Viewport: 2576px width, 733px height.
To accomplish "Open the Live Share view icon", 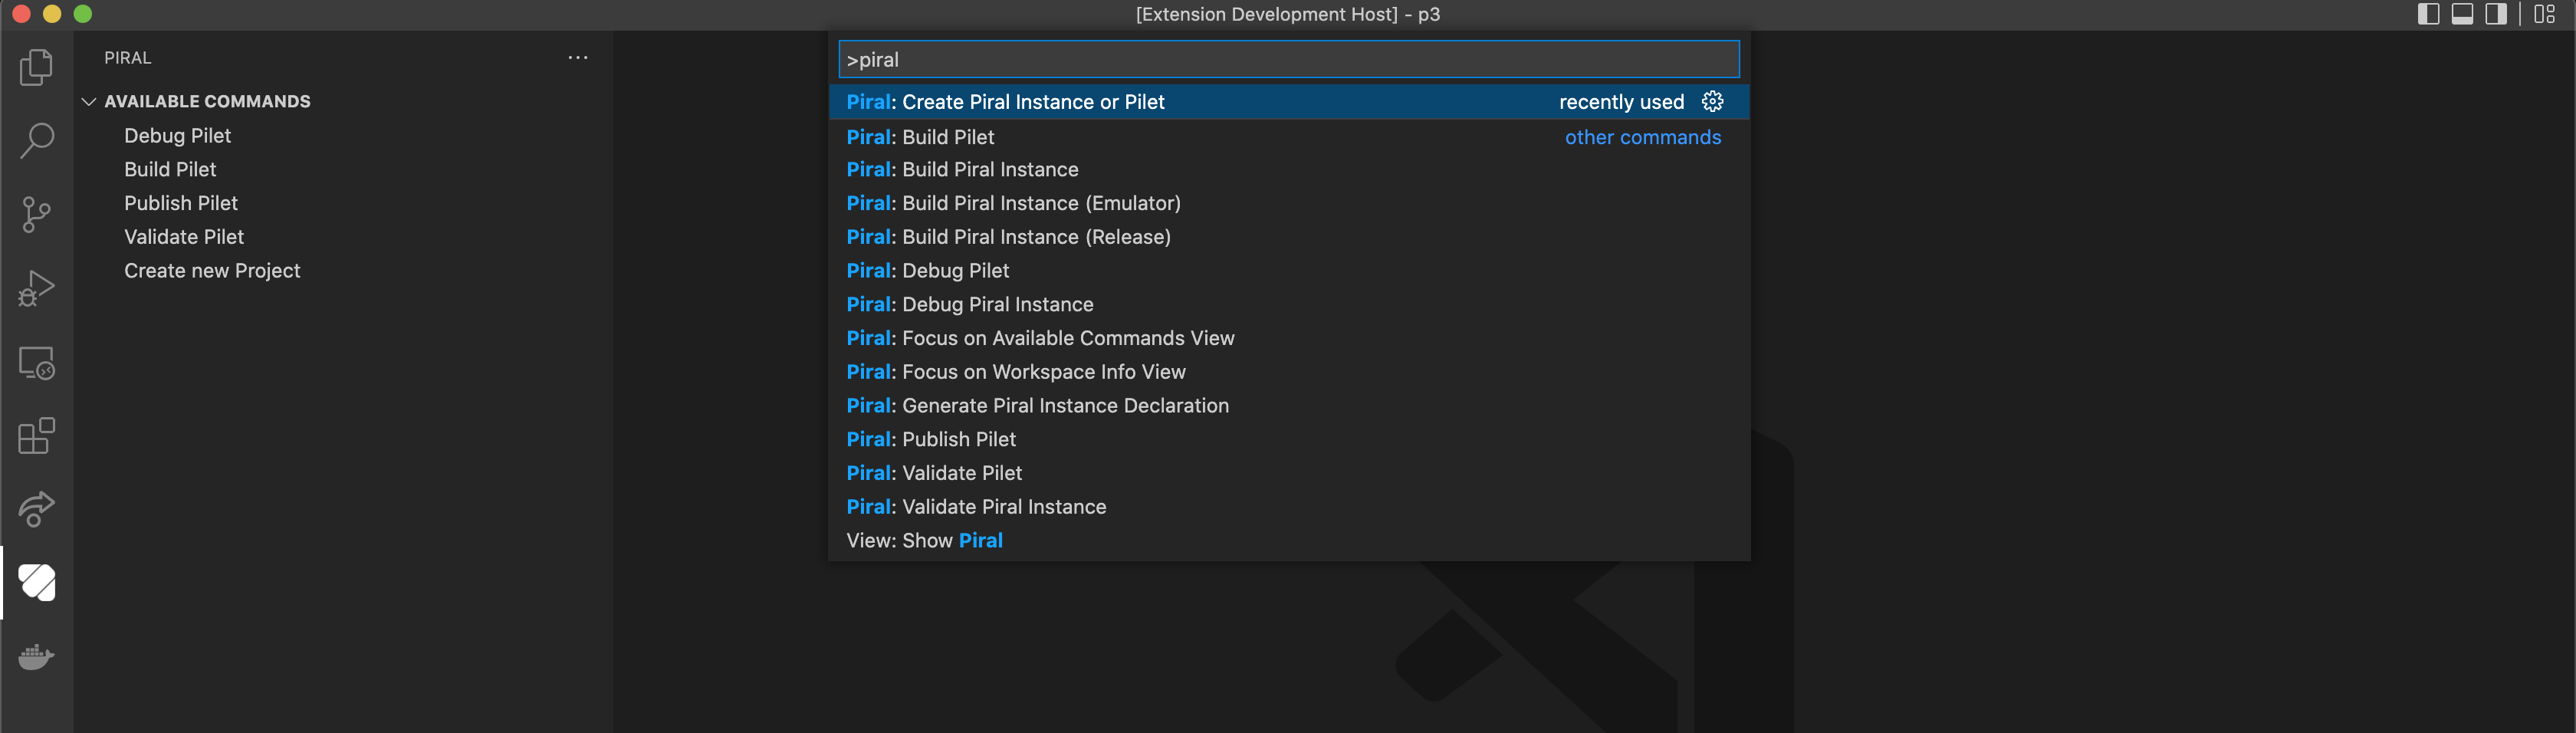I will [37, 509].
